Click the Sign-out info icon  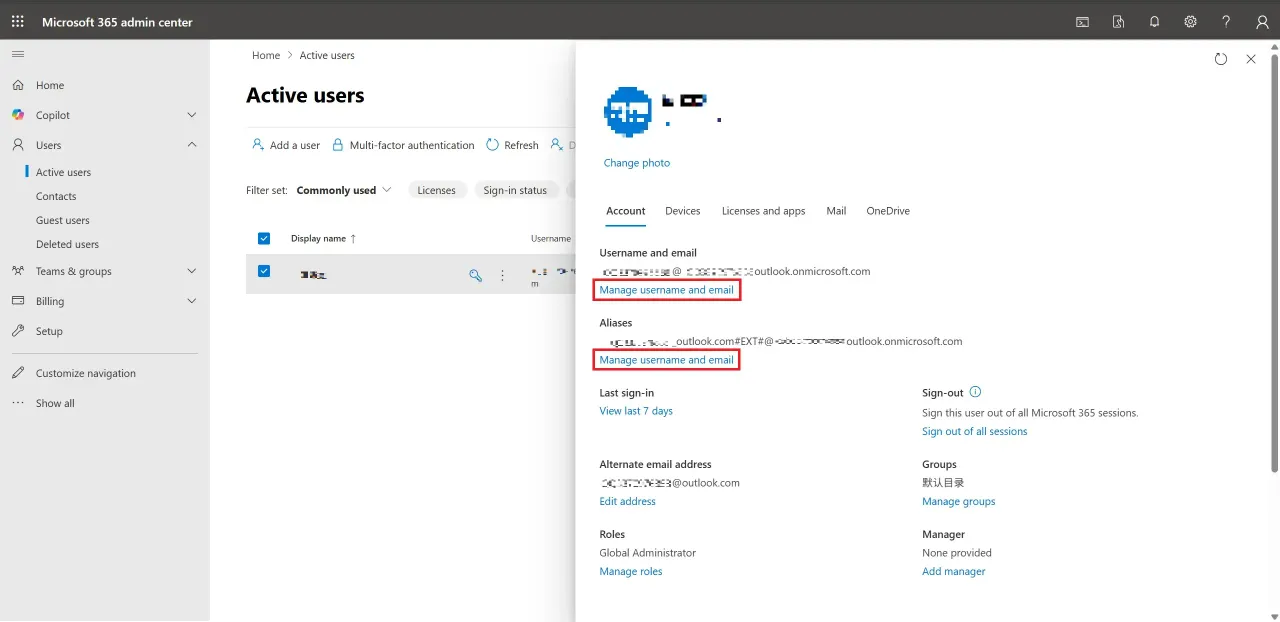[x=976, y=392]
